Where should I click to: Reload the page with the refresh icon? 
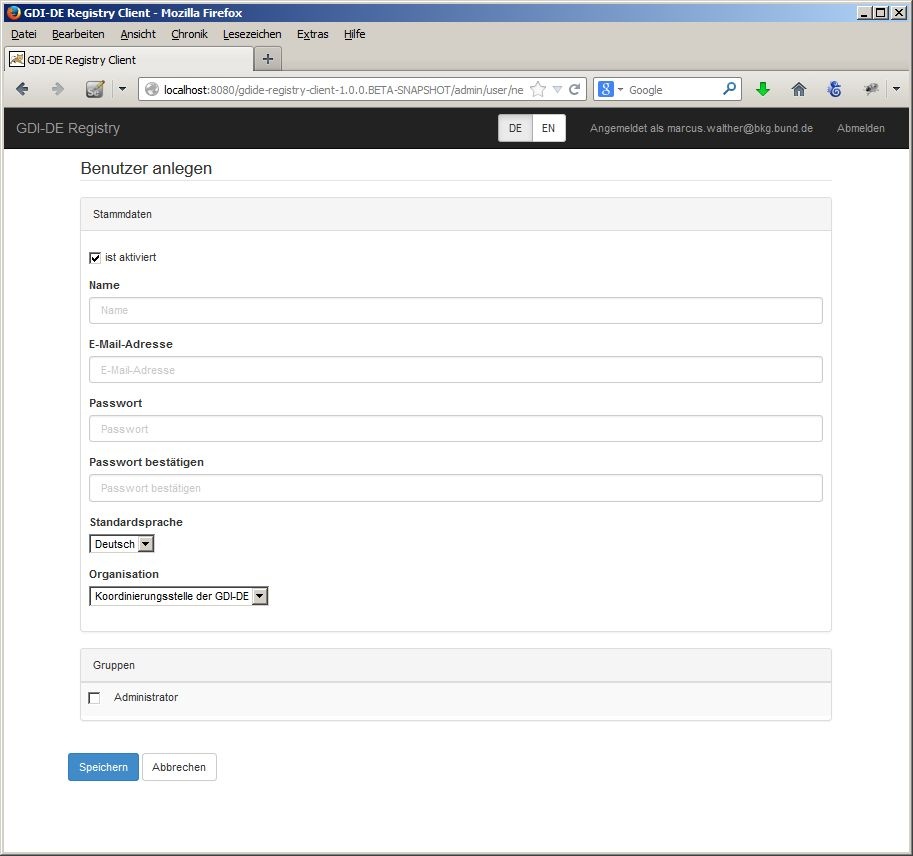[575, 89]
